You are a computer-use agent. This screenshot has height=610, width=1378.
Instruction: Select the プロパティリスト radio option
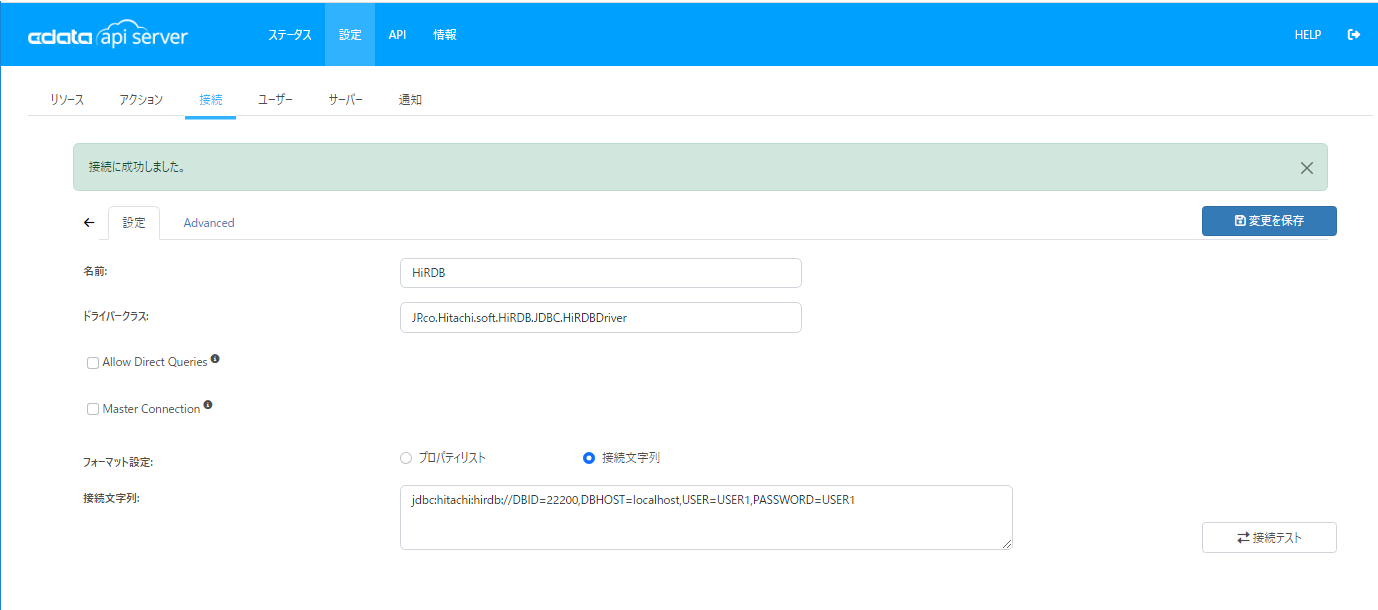(406, 458)
